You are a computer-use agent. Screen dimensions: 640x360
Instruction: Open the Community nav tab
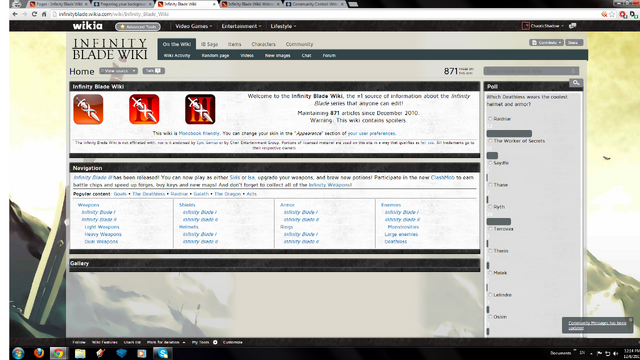click(x=299, y=44)
